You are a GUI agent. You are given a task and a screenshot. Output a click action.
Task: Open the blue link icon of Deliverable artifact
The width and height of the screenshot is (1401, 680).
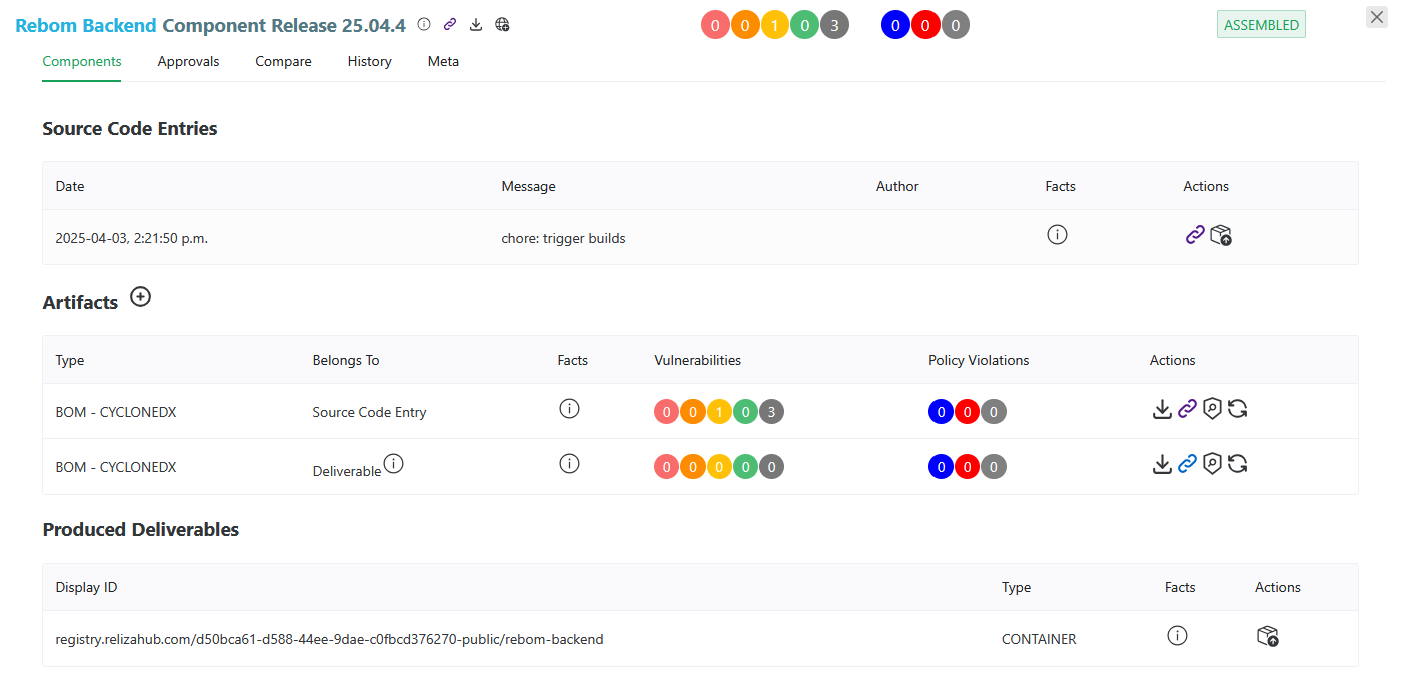(1187, 463)
